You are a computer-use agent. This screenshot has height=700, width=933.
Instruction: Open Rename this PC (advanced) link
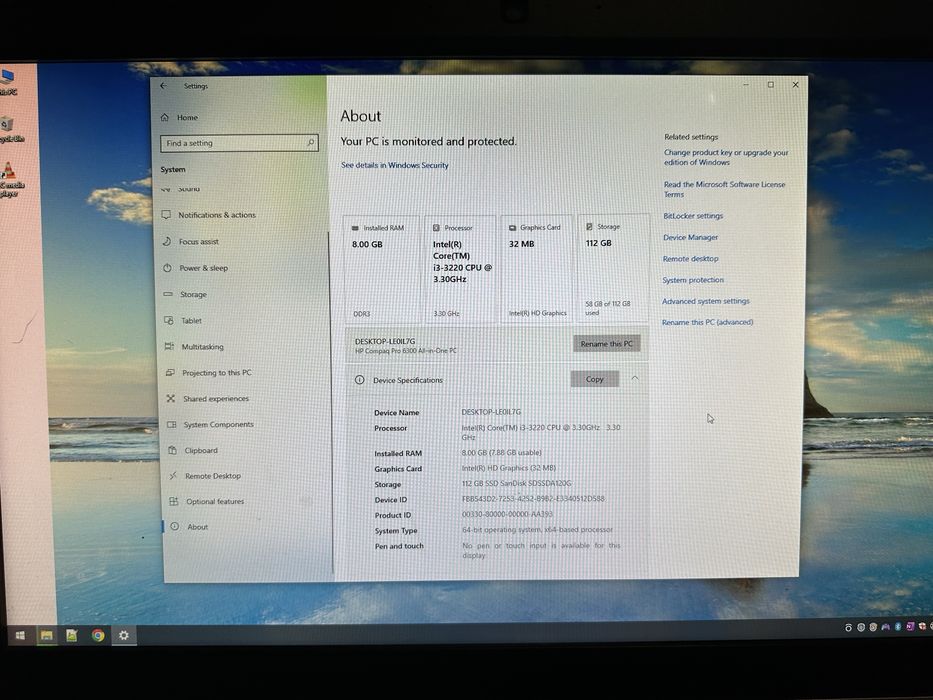point(707,323)
